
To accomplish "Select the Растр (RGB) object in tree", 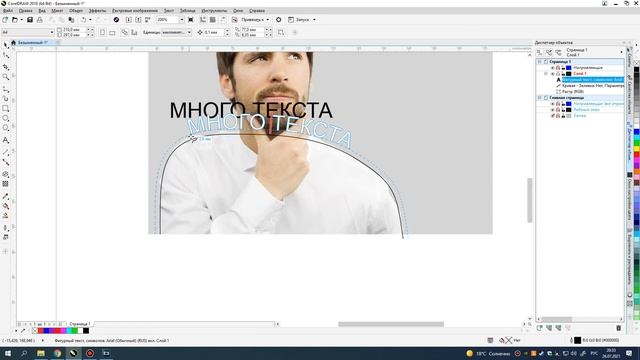I will click(573, 92).
